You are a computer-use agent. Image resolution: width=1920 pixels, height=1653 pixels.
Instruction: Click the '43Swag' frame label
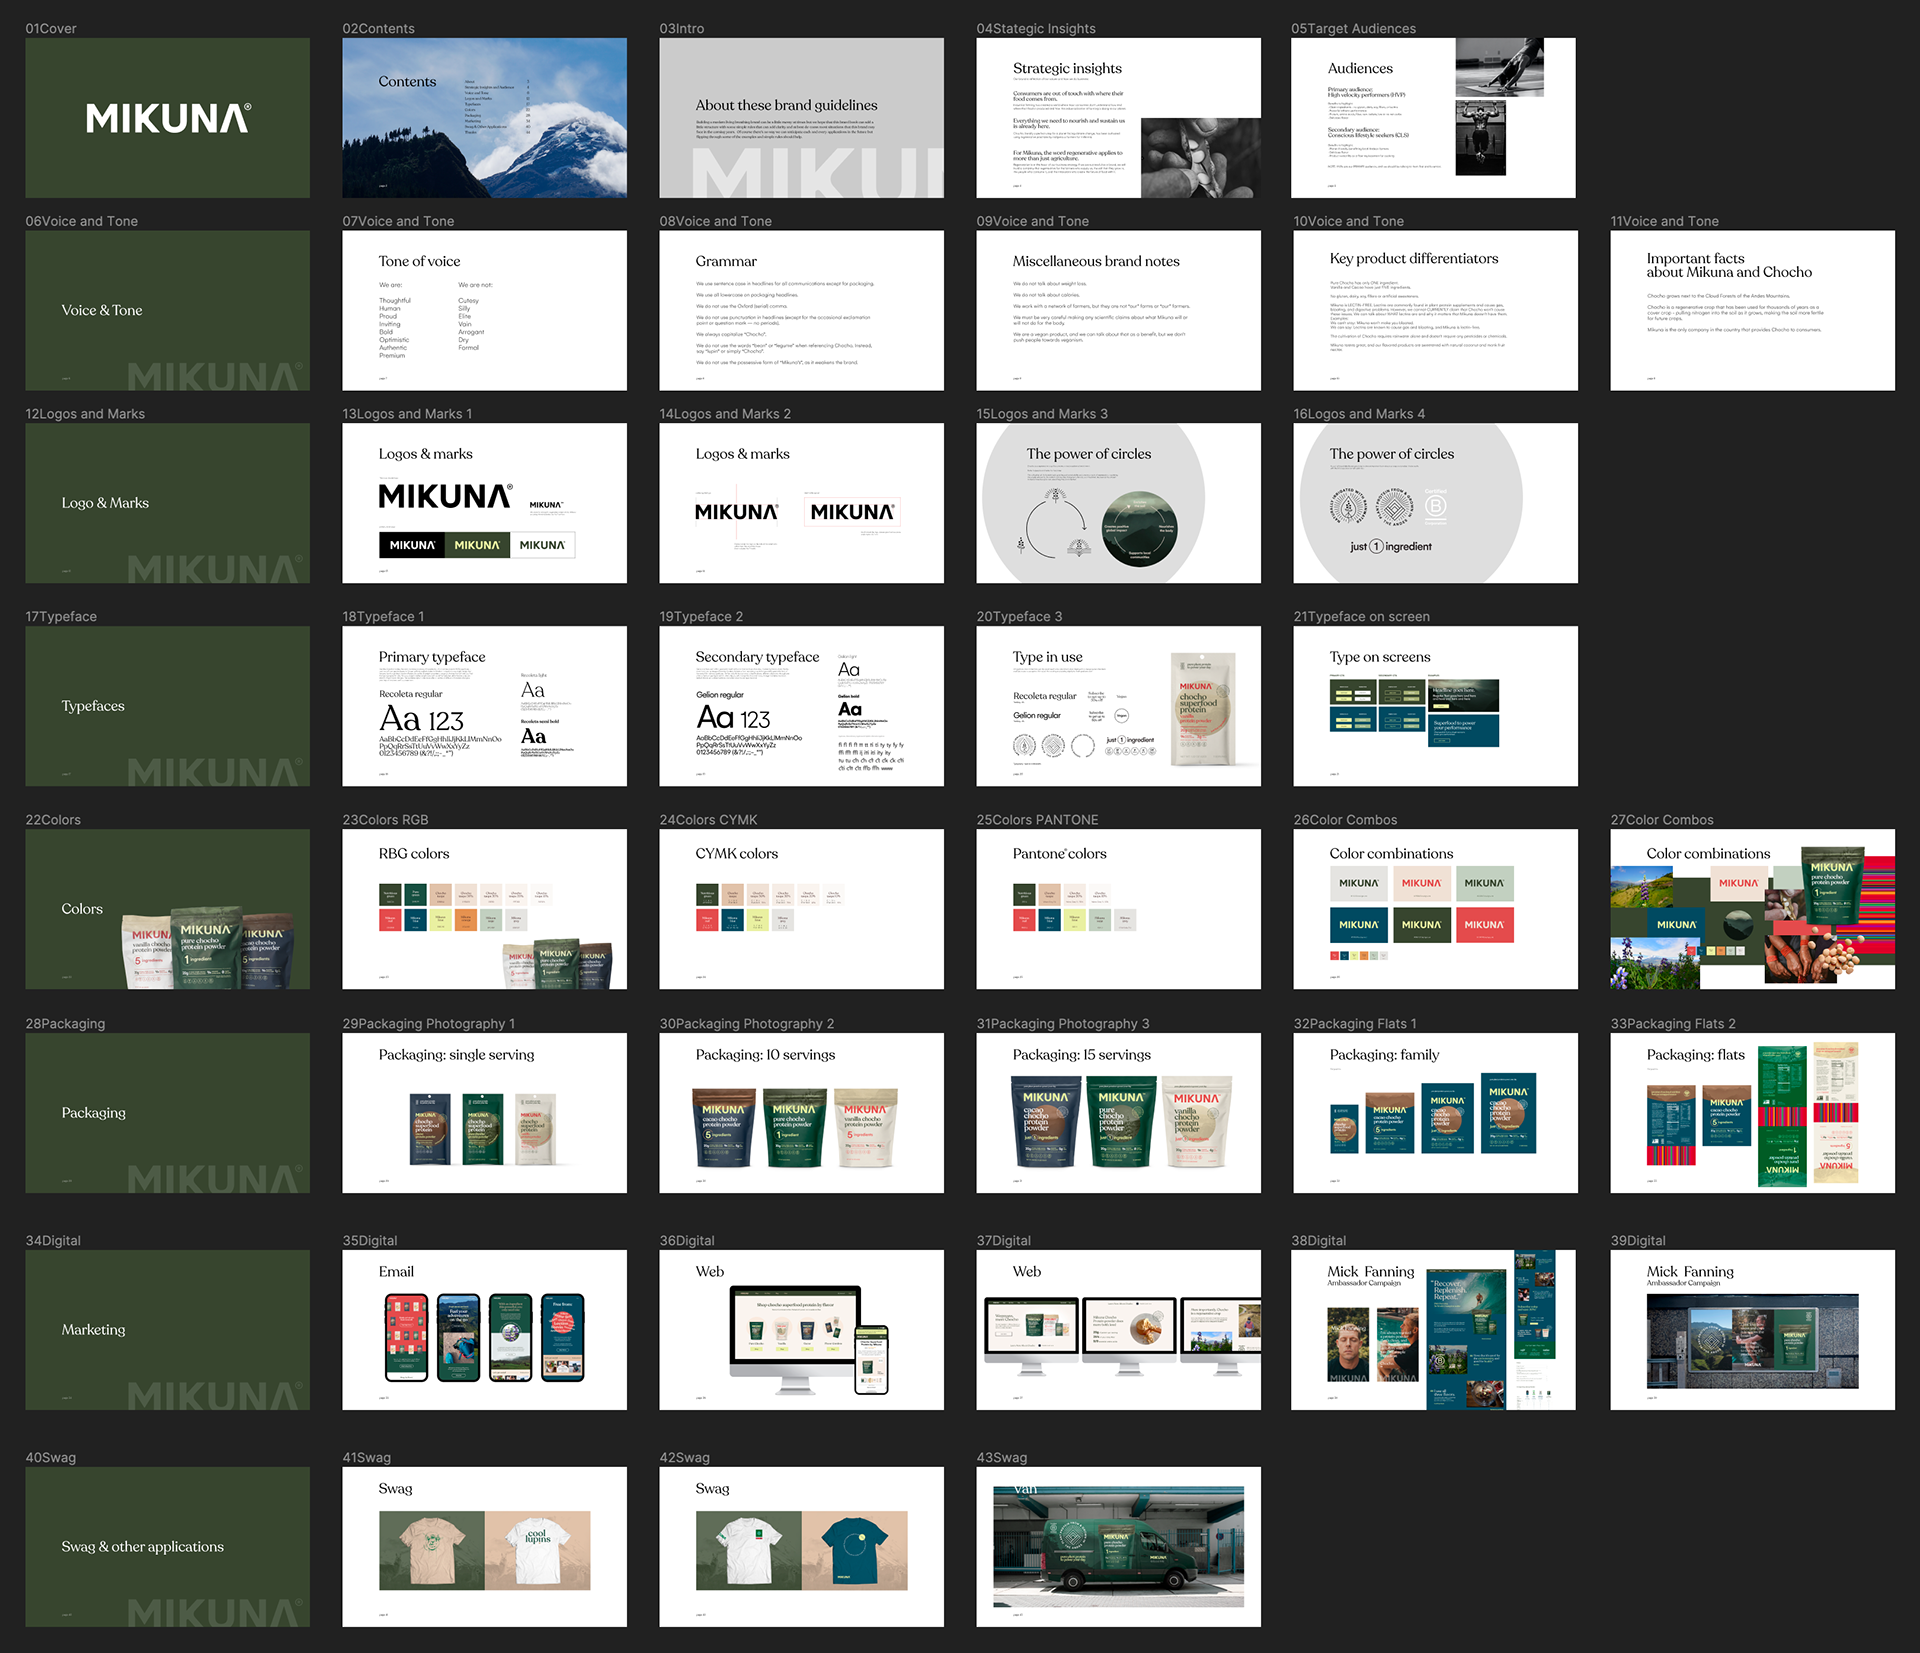click(1002, 1457)
